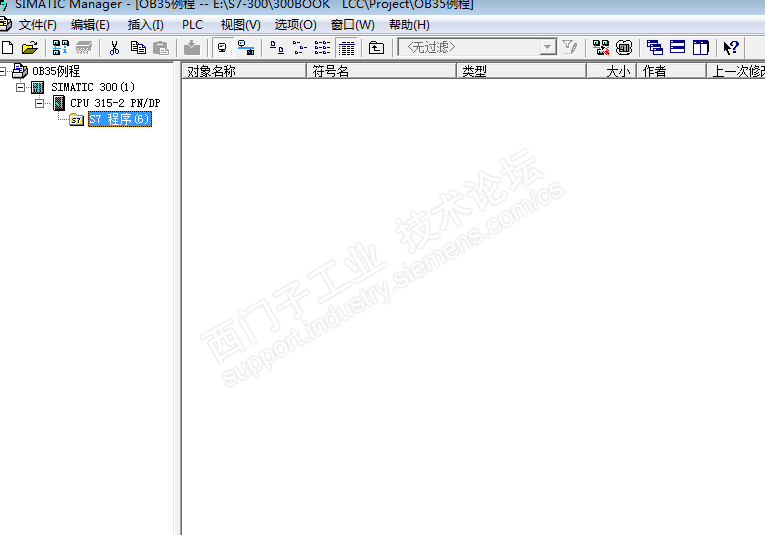Create a new project with the New icon
The height and width of the screenshot is (535, 765).
[x=8, y=48]
